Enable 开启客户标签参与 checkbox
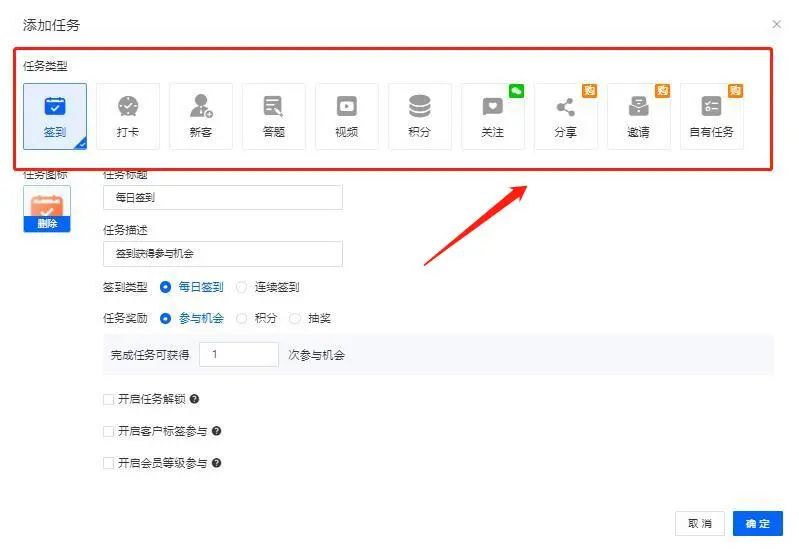This screenshot has height=550, width=799. point(108,431)
